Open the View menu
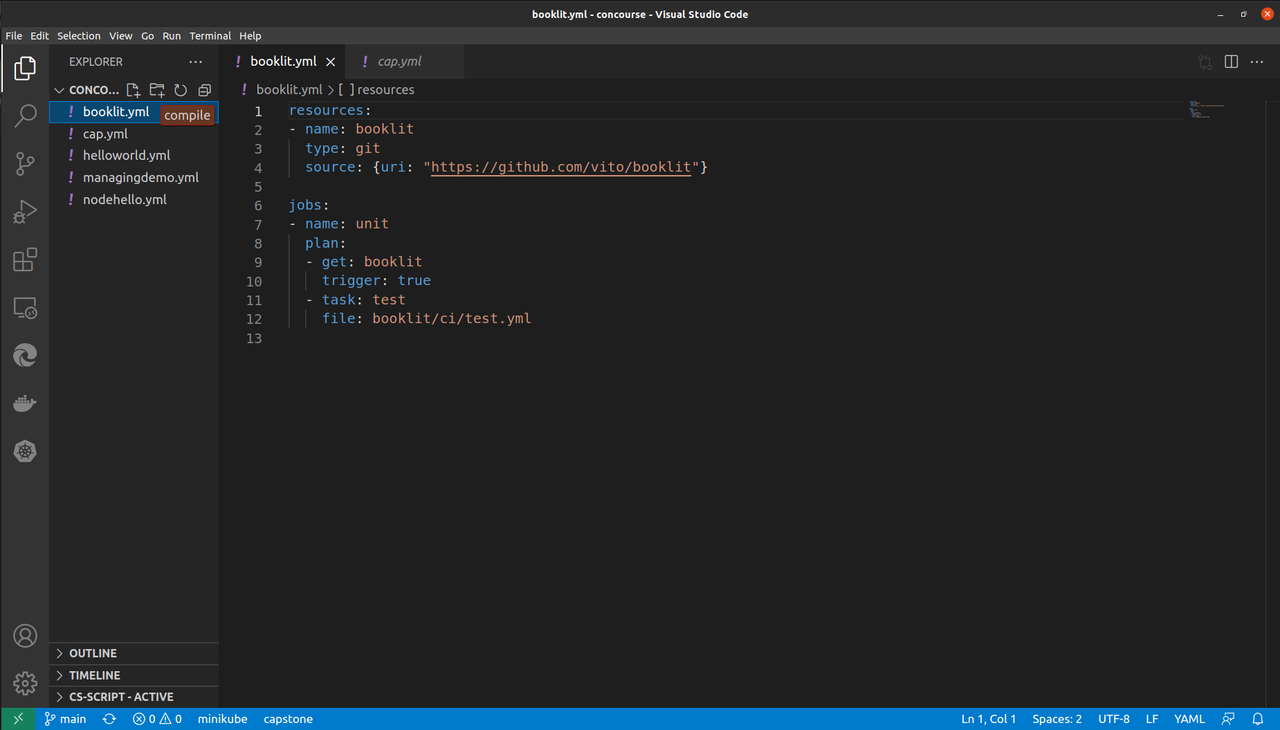Image resolution: width=1280 pixels, height=730 pixels. pyautogui.click(x=121, y=36)
